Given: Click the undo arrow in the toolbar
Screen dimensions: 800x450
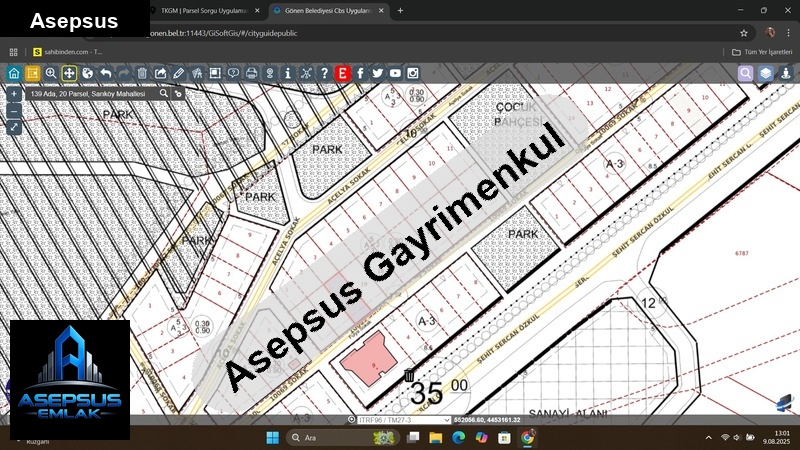Looking at the screenshot, I should pos(105,73).
